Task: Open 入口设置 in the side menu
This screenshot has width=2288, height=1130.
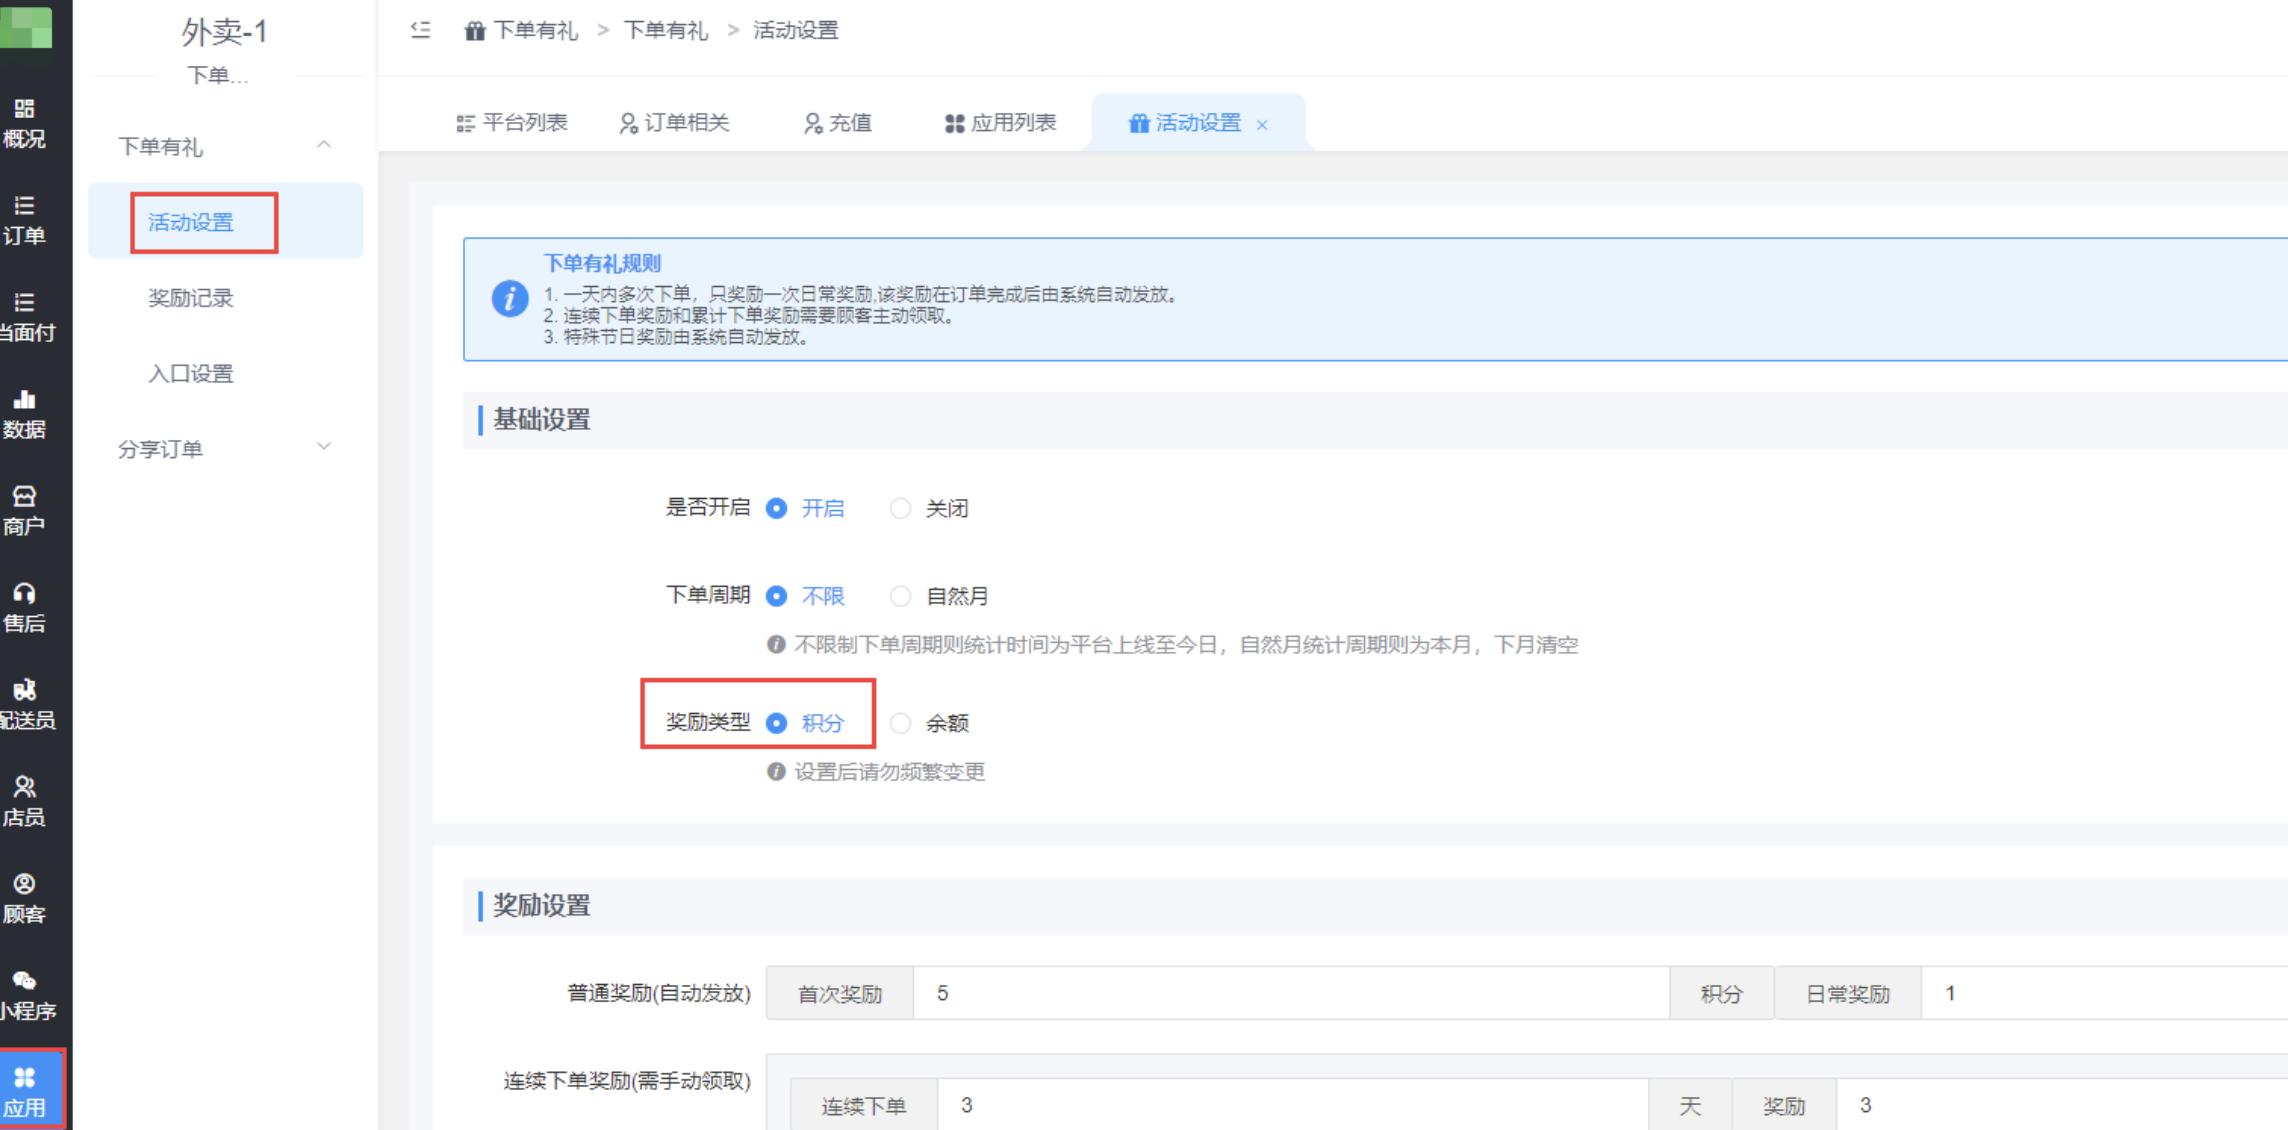Action: pyautogui.click(x=191, y=374)
